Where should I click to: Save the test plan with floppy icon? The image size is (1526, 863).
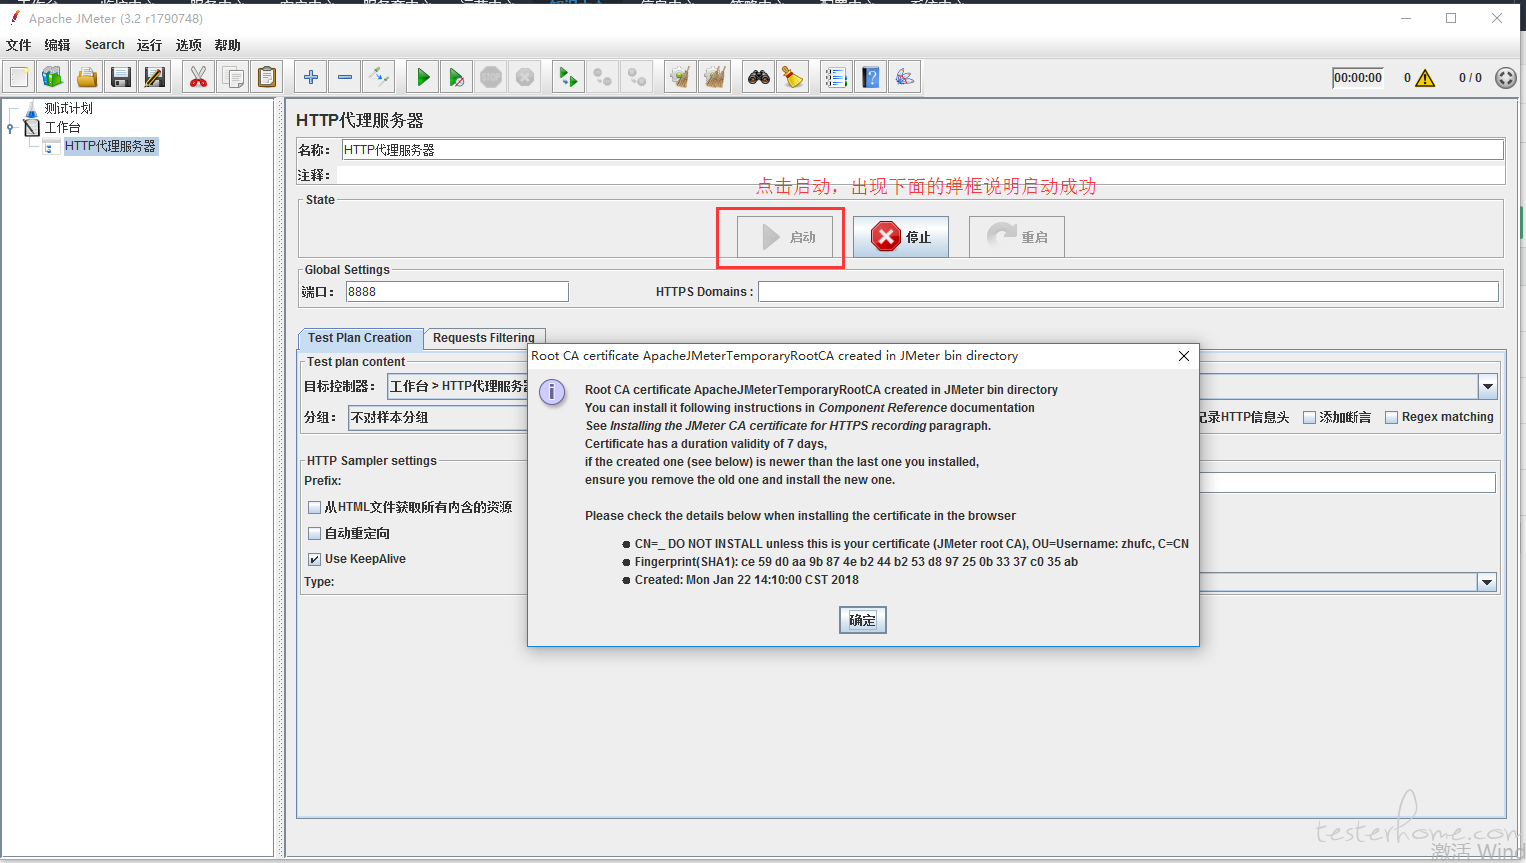click(x=121, y=77)
